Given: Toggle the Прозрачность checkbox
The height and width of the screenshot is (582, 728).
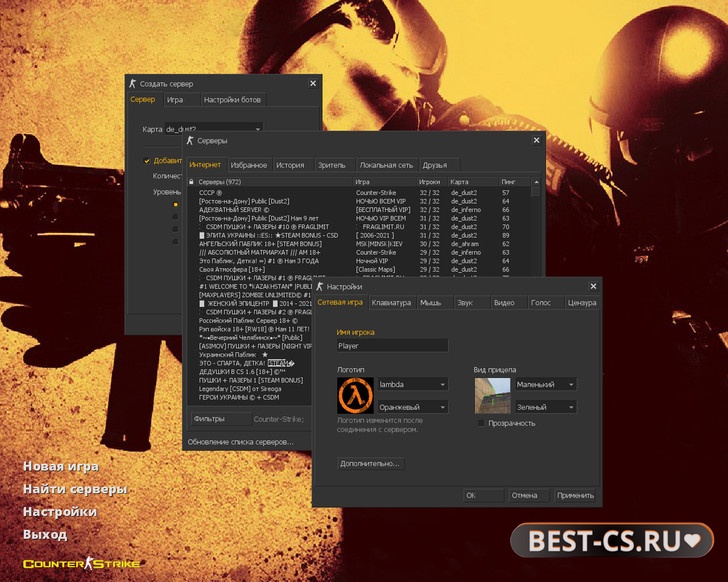Looking at the screenshot, I should point(481,423).
